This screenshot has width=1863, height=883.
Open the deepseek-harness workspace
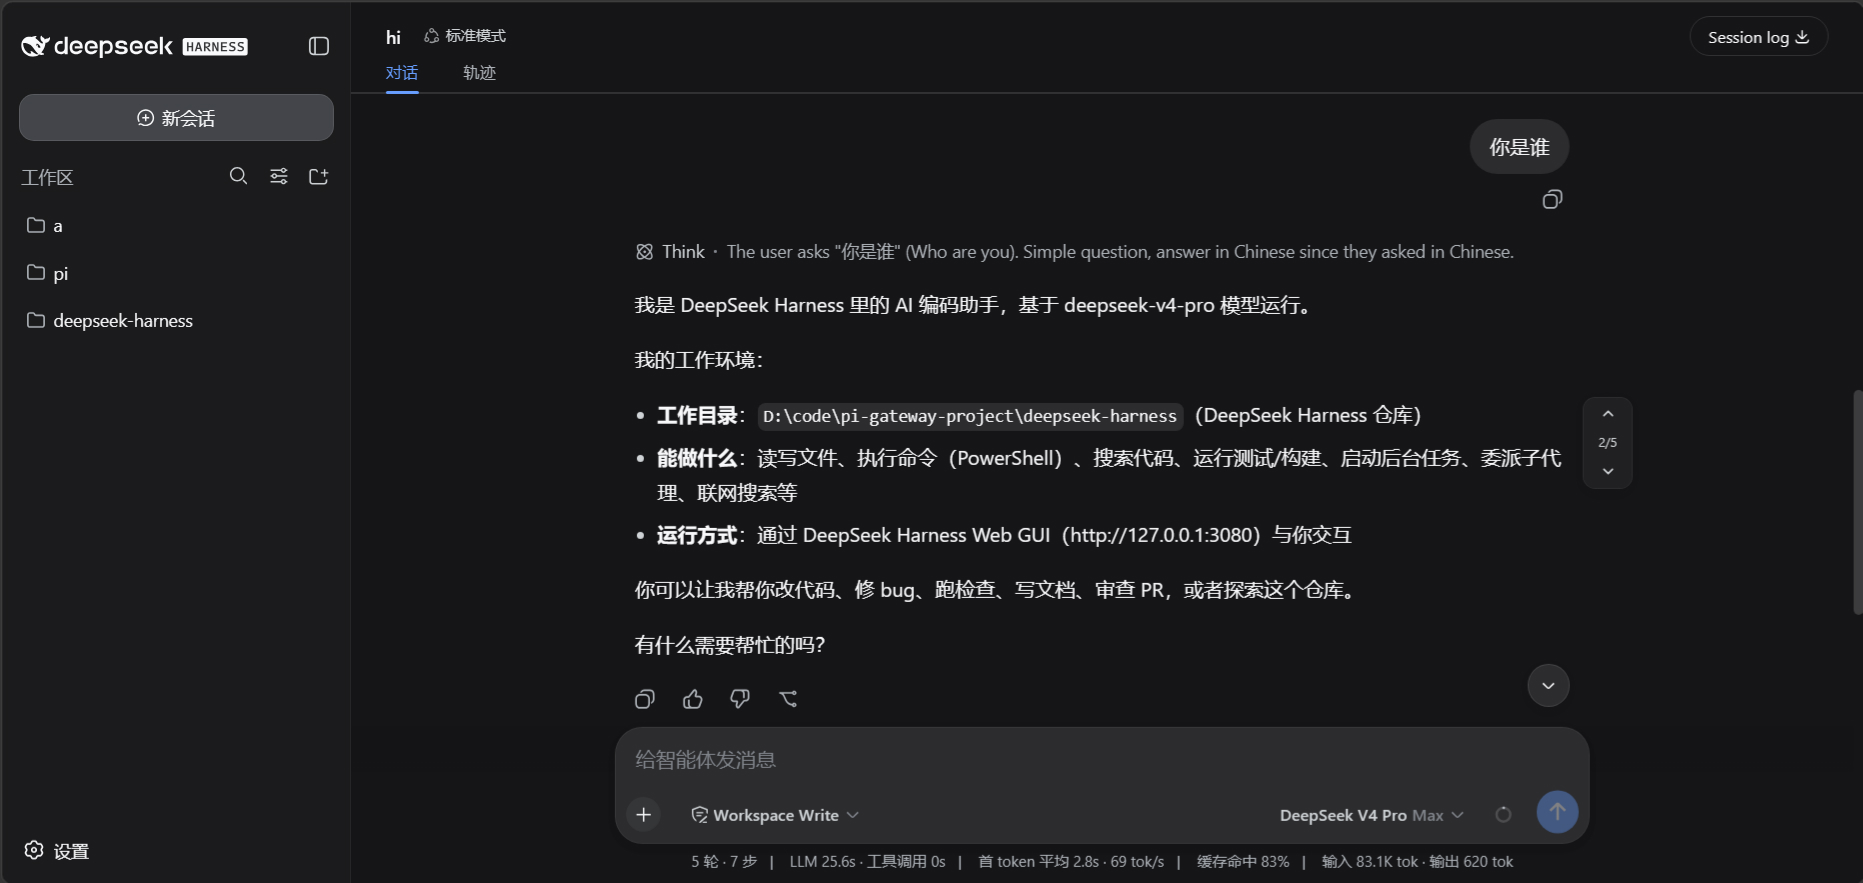pos(176,321)
